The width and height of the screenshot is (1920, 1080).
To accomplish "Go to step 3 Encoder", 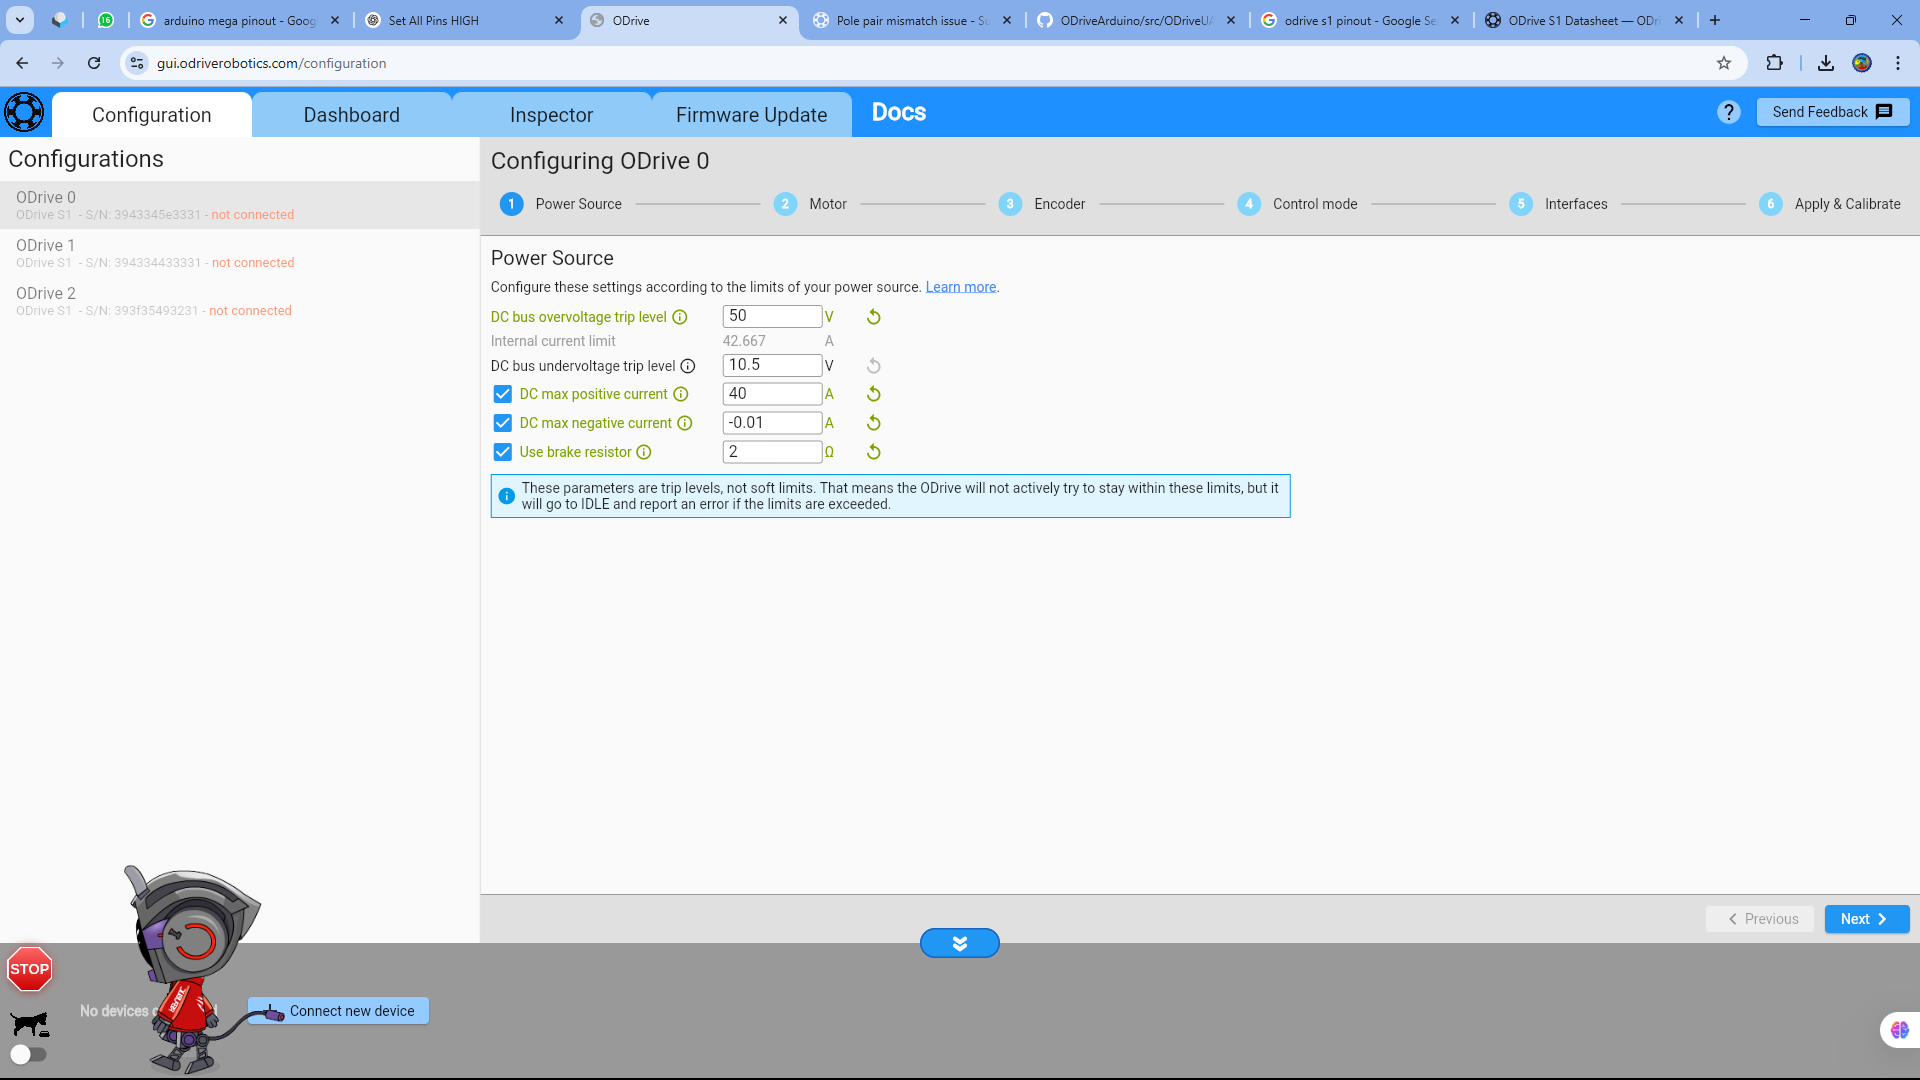I will pos(1042,204).
